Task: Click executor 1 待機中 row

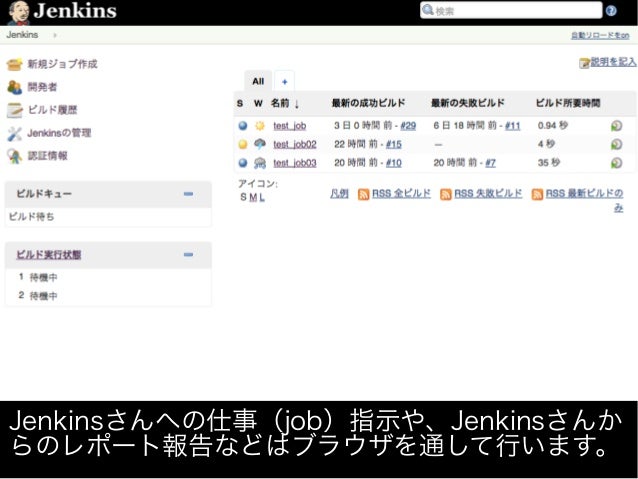Action: click(x=108, y=278)
